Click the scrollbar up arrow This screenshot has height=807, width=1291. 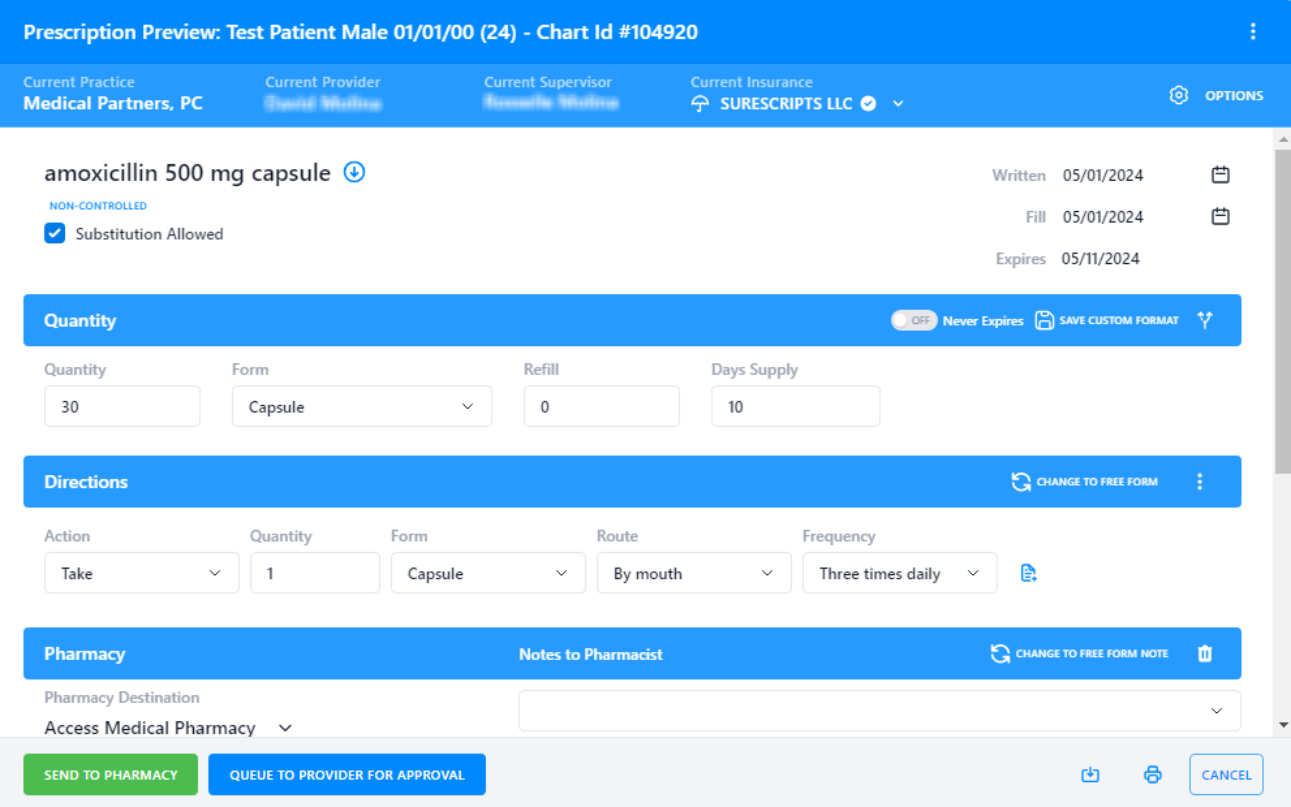pyautogui.click(x=1283, y=138)
